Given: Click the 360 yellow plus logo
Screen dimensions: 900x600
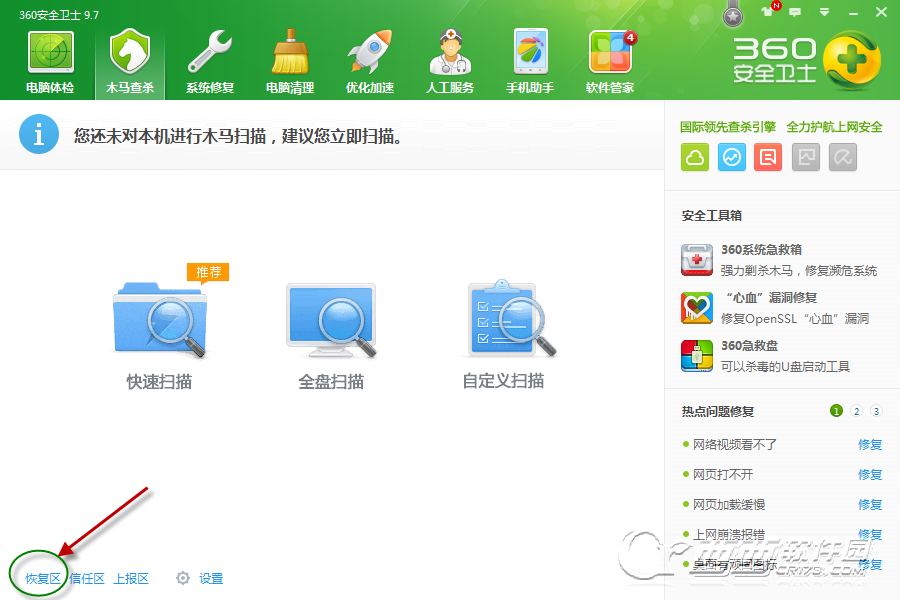Looking at the screenshot, I should (x=852, y=61).
